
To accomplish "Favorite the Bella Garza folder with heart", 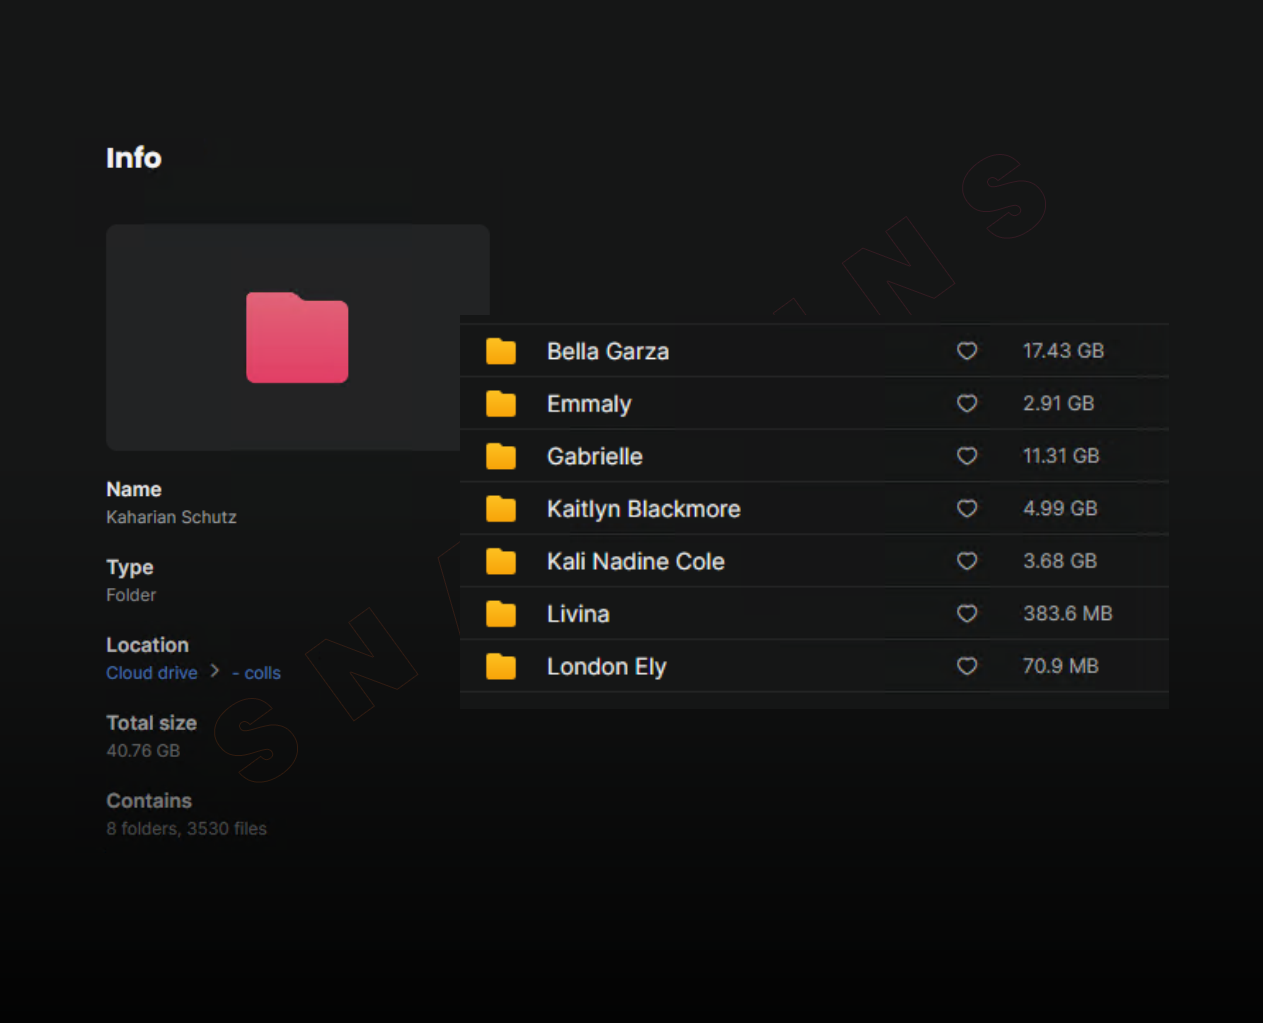I will click(967, 351).
